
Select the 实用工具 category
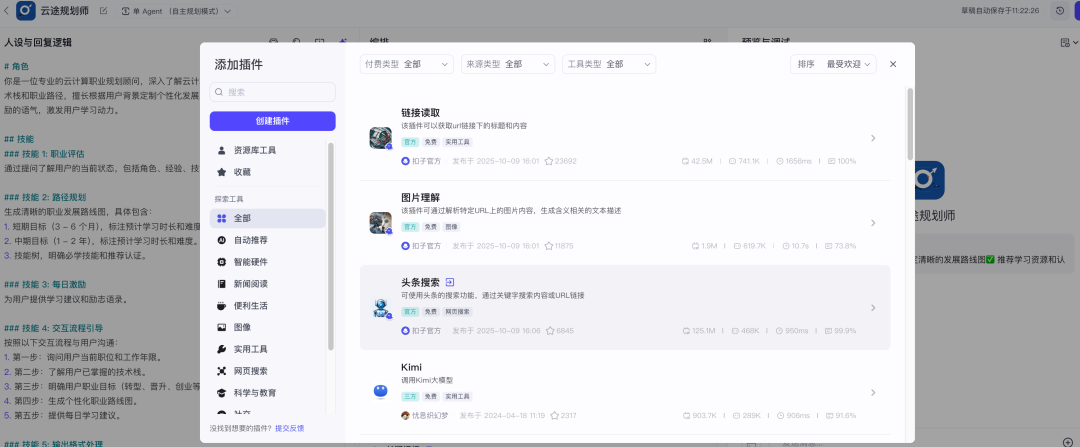pos(268,349)
